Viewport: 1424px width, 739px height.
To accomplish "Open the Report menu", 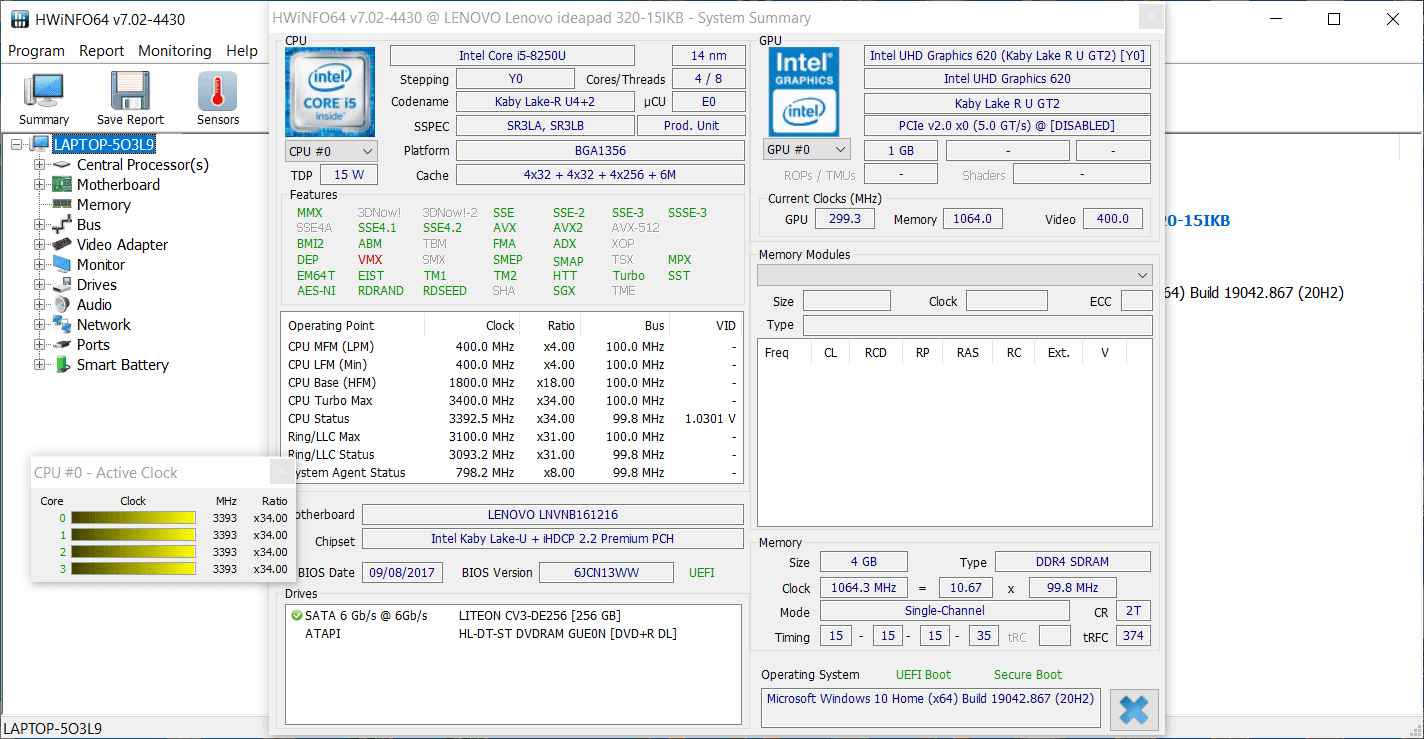I will coord(102,51).
